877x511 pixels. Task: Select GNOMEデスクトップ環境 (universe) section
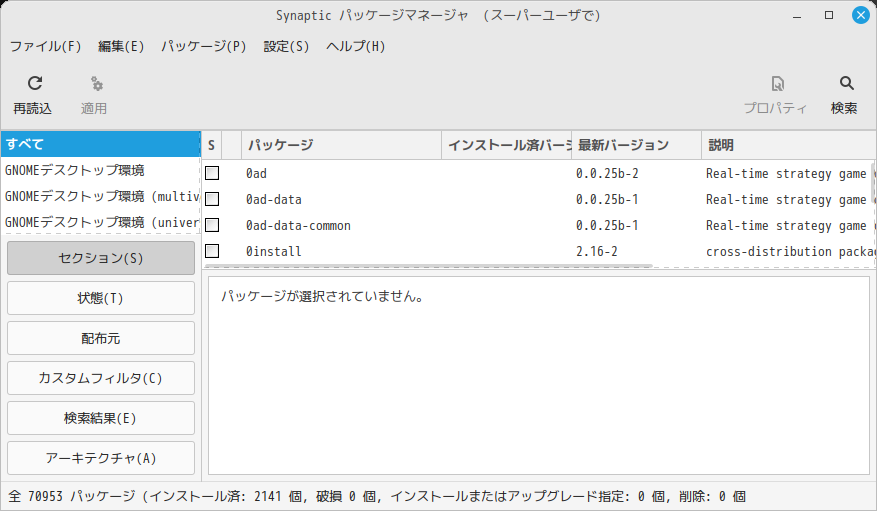[x=101, y=222]
